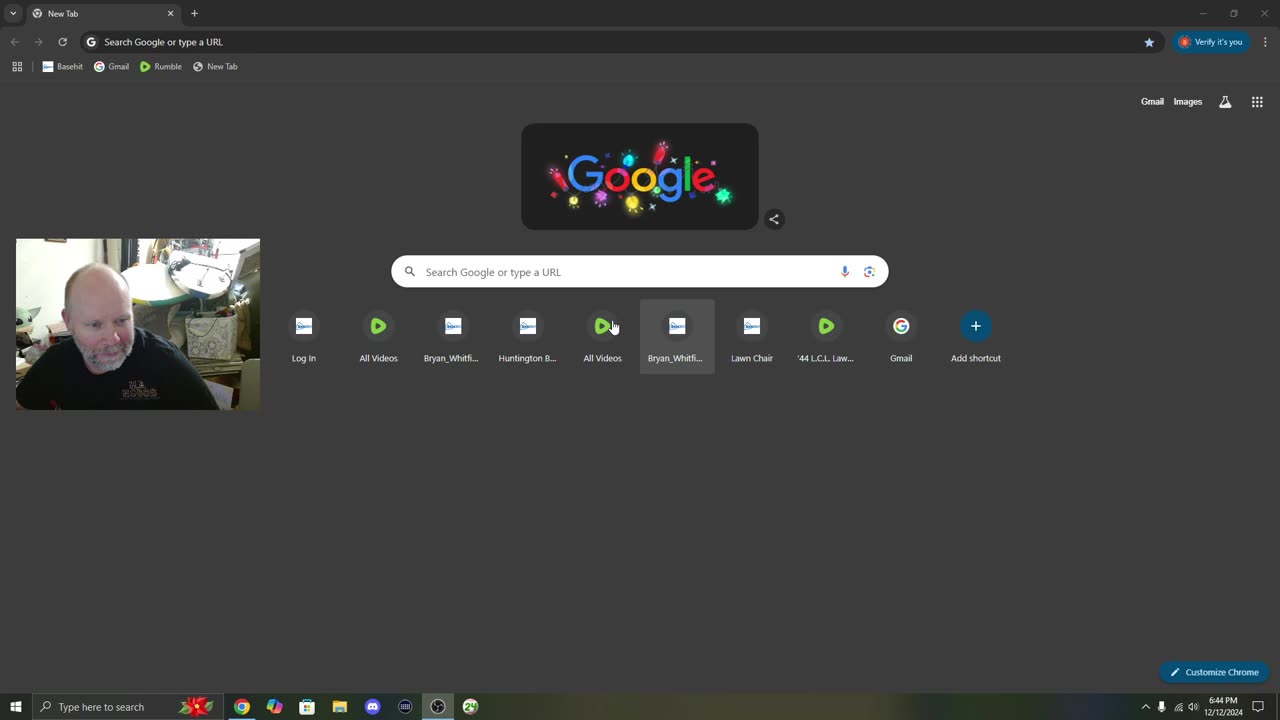Image resolution: width=1280 pixels, height=720 pixels.
Task: Open the Huntington B... shortcut
Action: [527, 337]
